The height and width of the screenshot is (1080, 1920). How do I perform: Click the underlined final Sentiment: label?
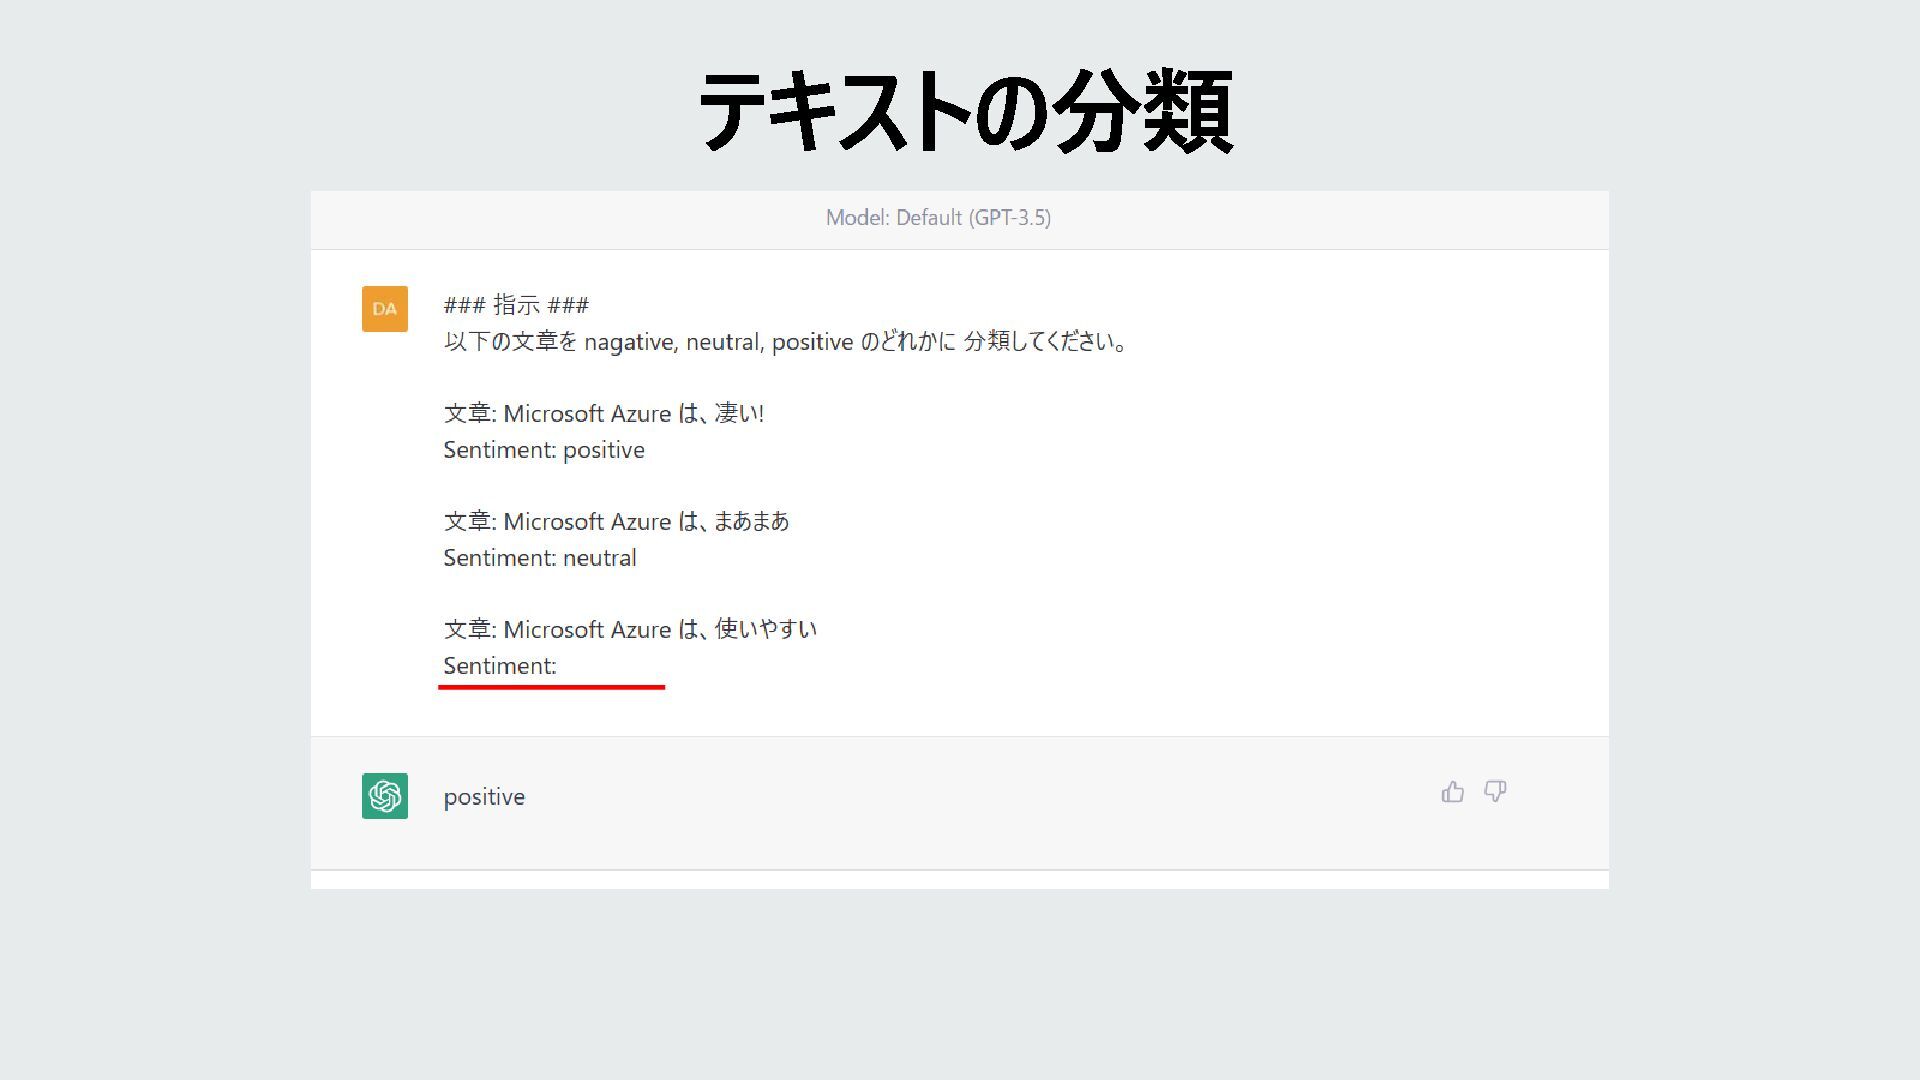(x=500, y=666)
